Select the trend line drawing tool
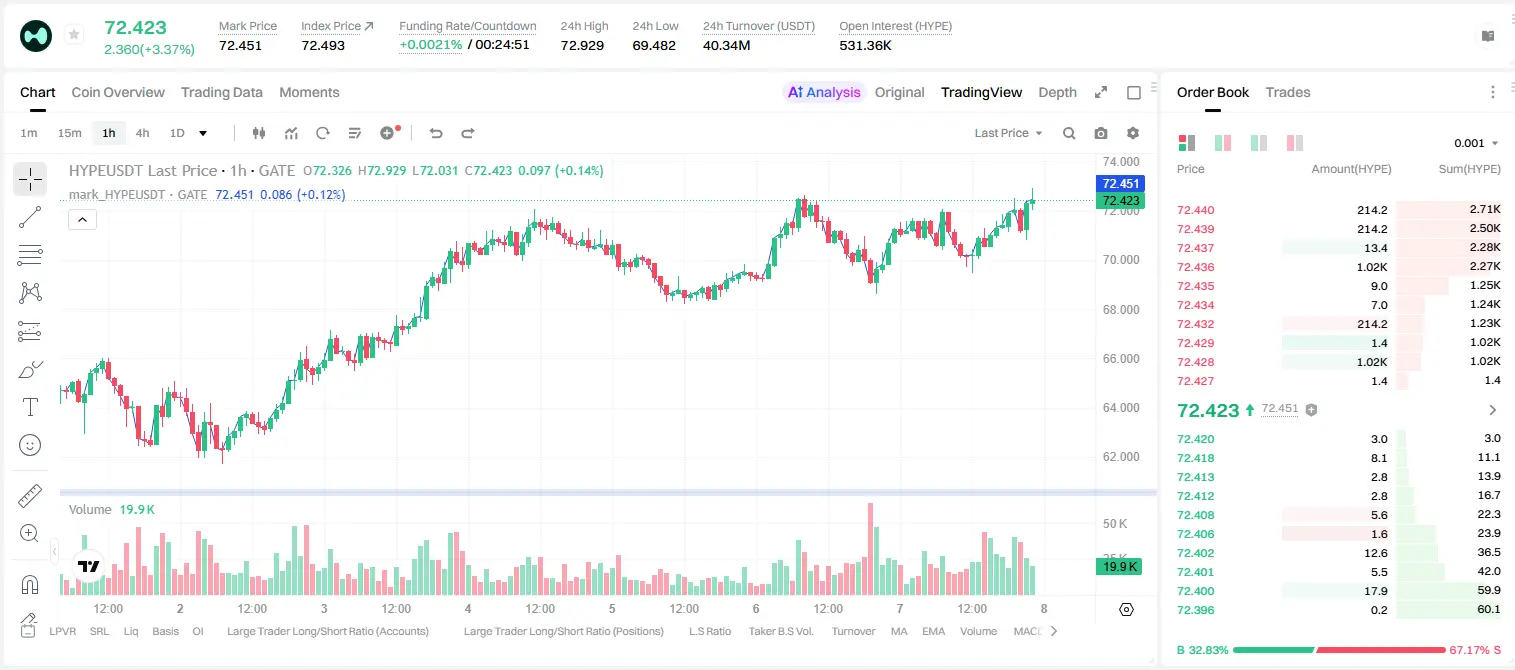 tap(30, 217)
